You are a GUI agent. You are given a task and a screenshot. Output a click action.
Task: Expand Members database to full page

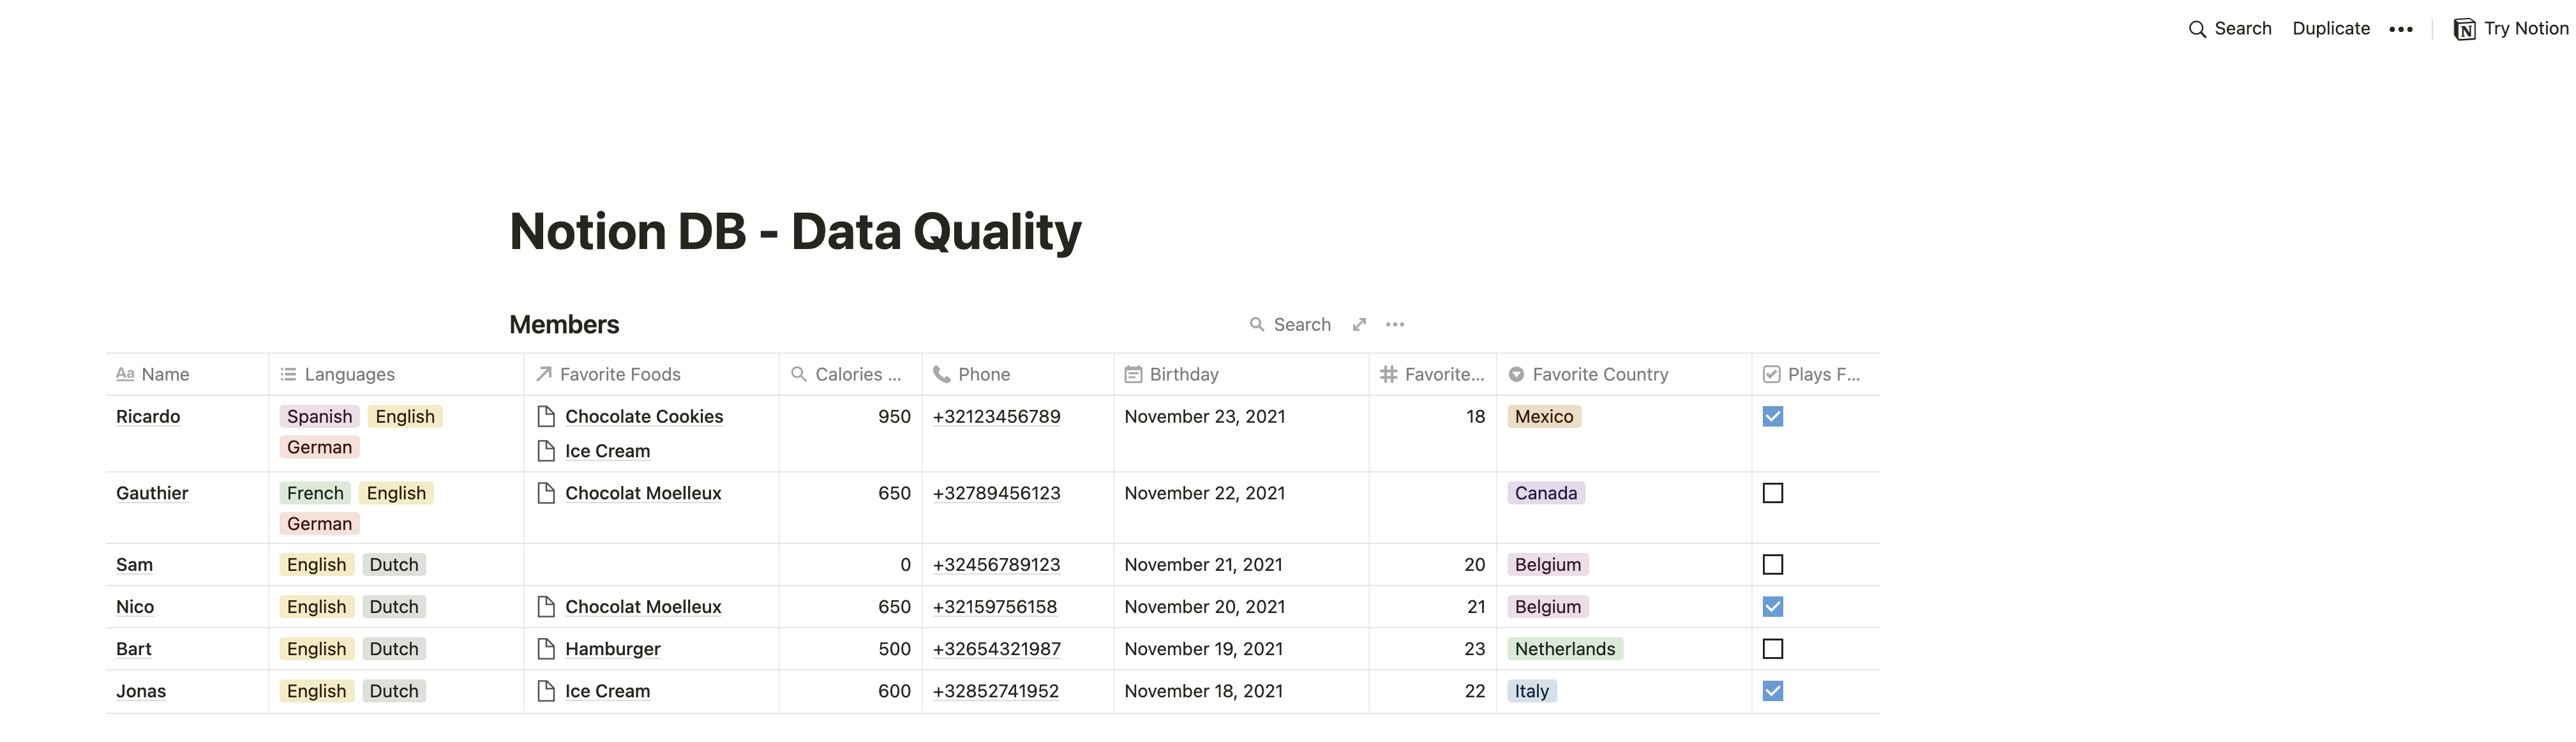pyautogui.click(x=1359, y=324)
